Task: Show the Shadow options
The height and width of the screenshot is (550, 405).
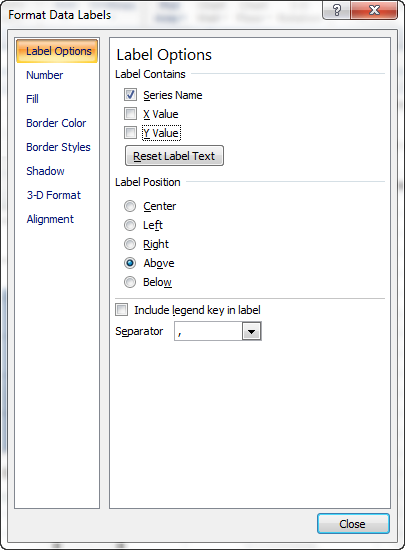Action: [45, 171]
